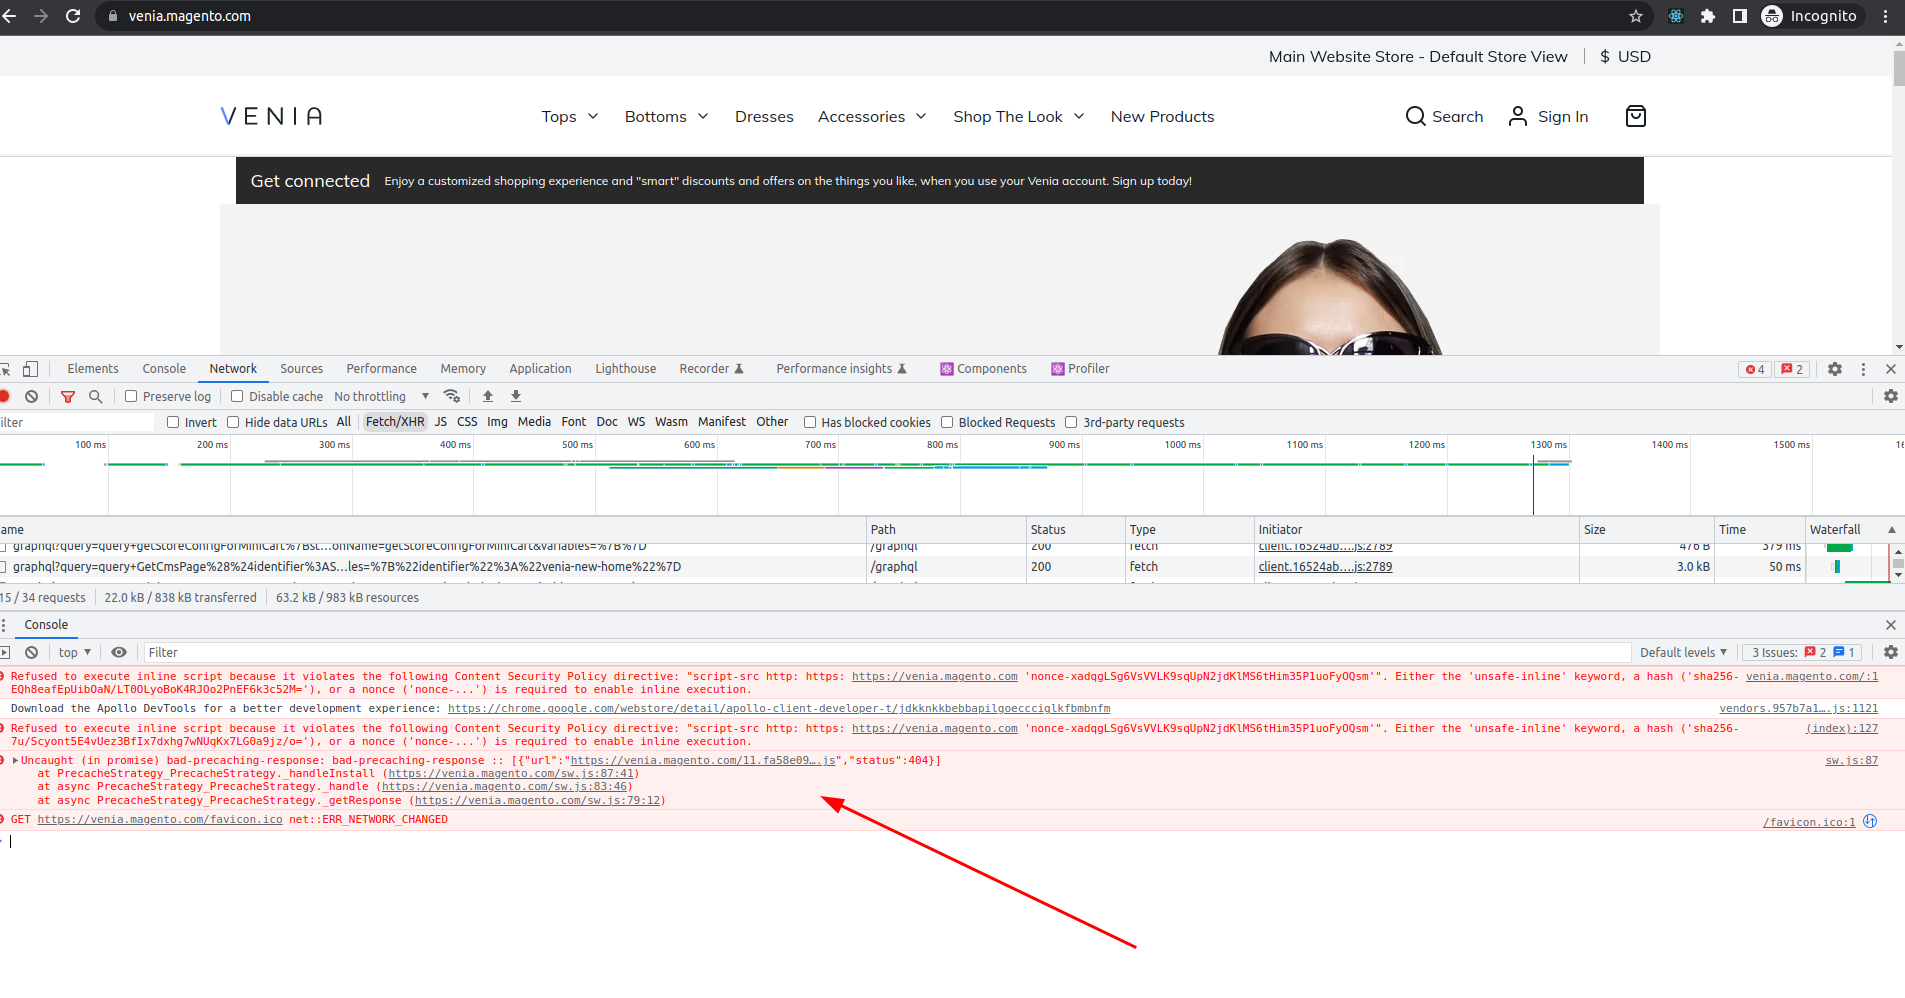Clear the network log
1905x998 pixels.
click(31, 396)
